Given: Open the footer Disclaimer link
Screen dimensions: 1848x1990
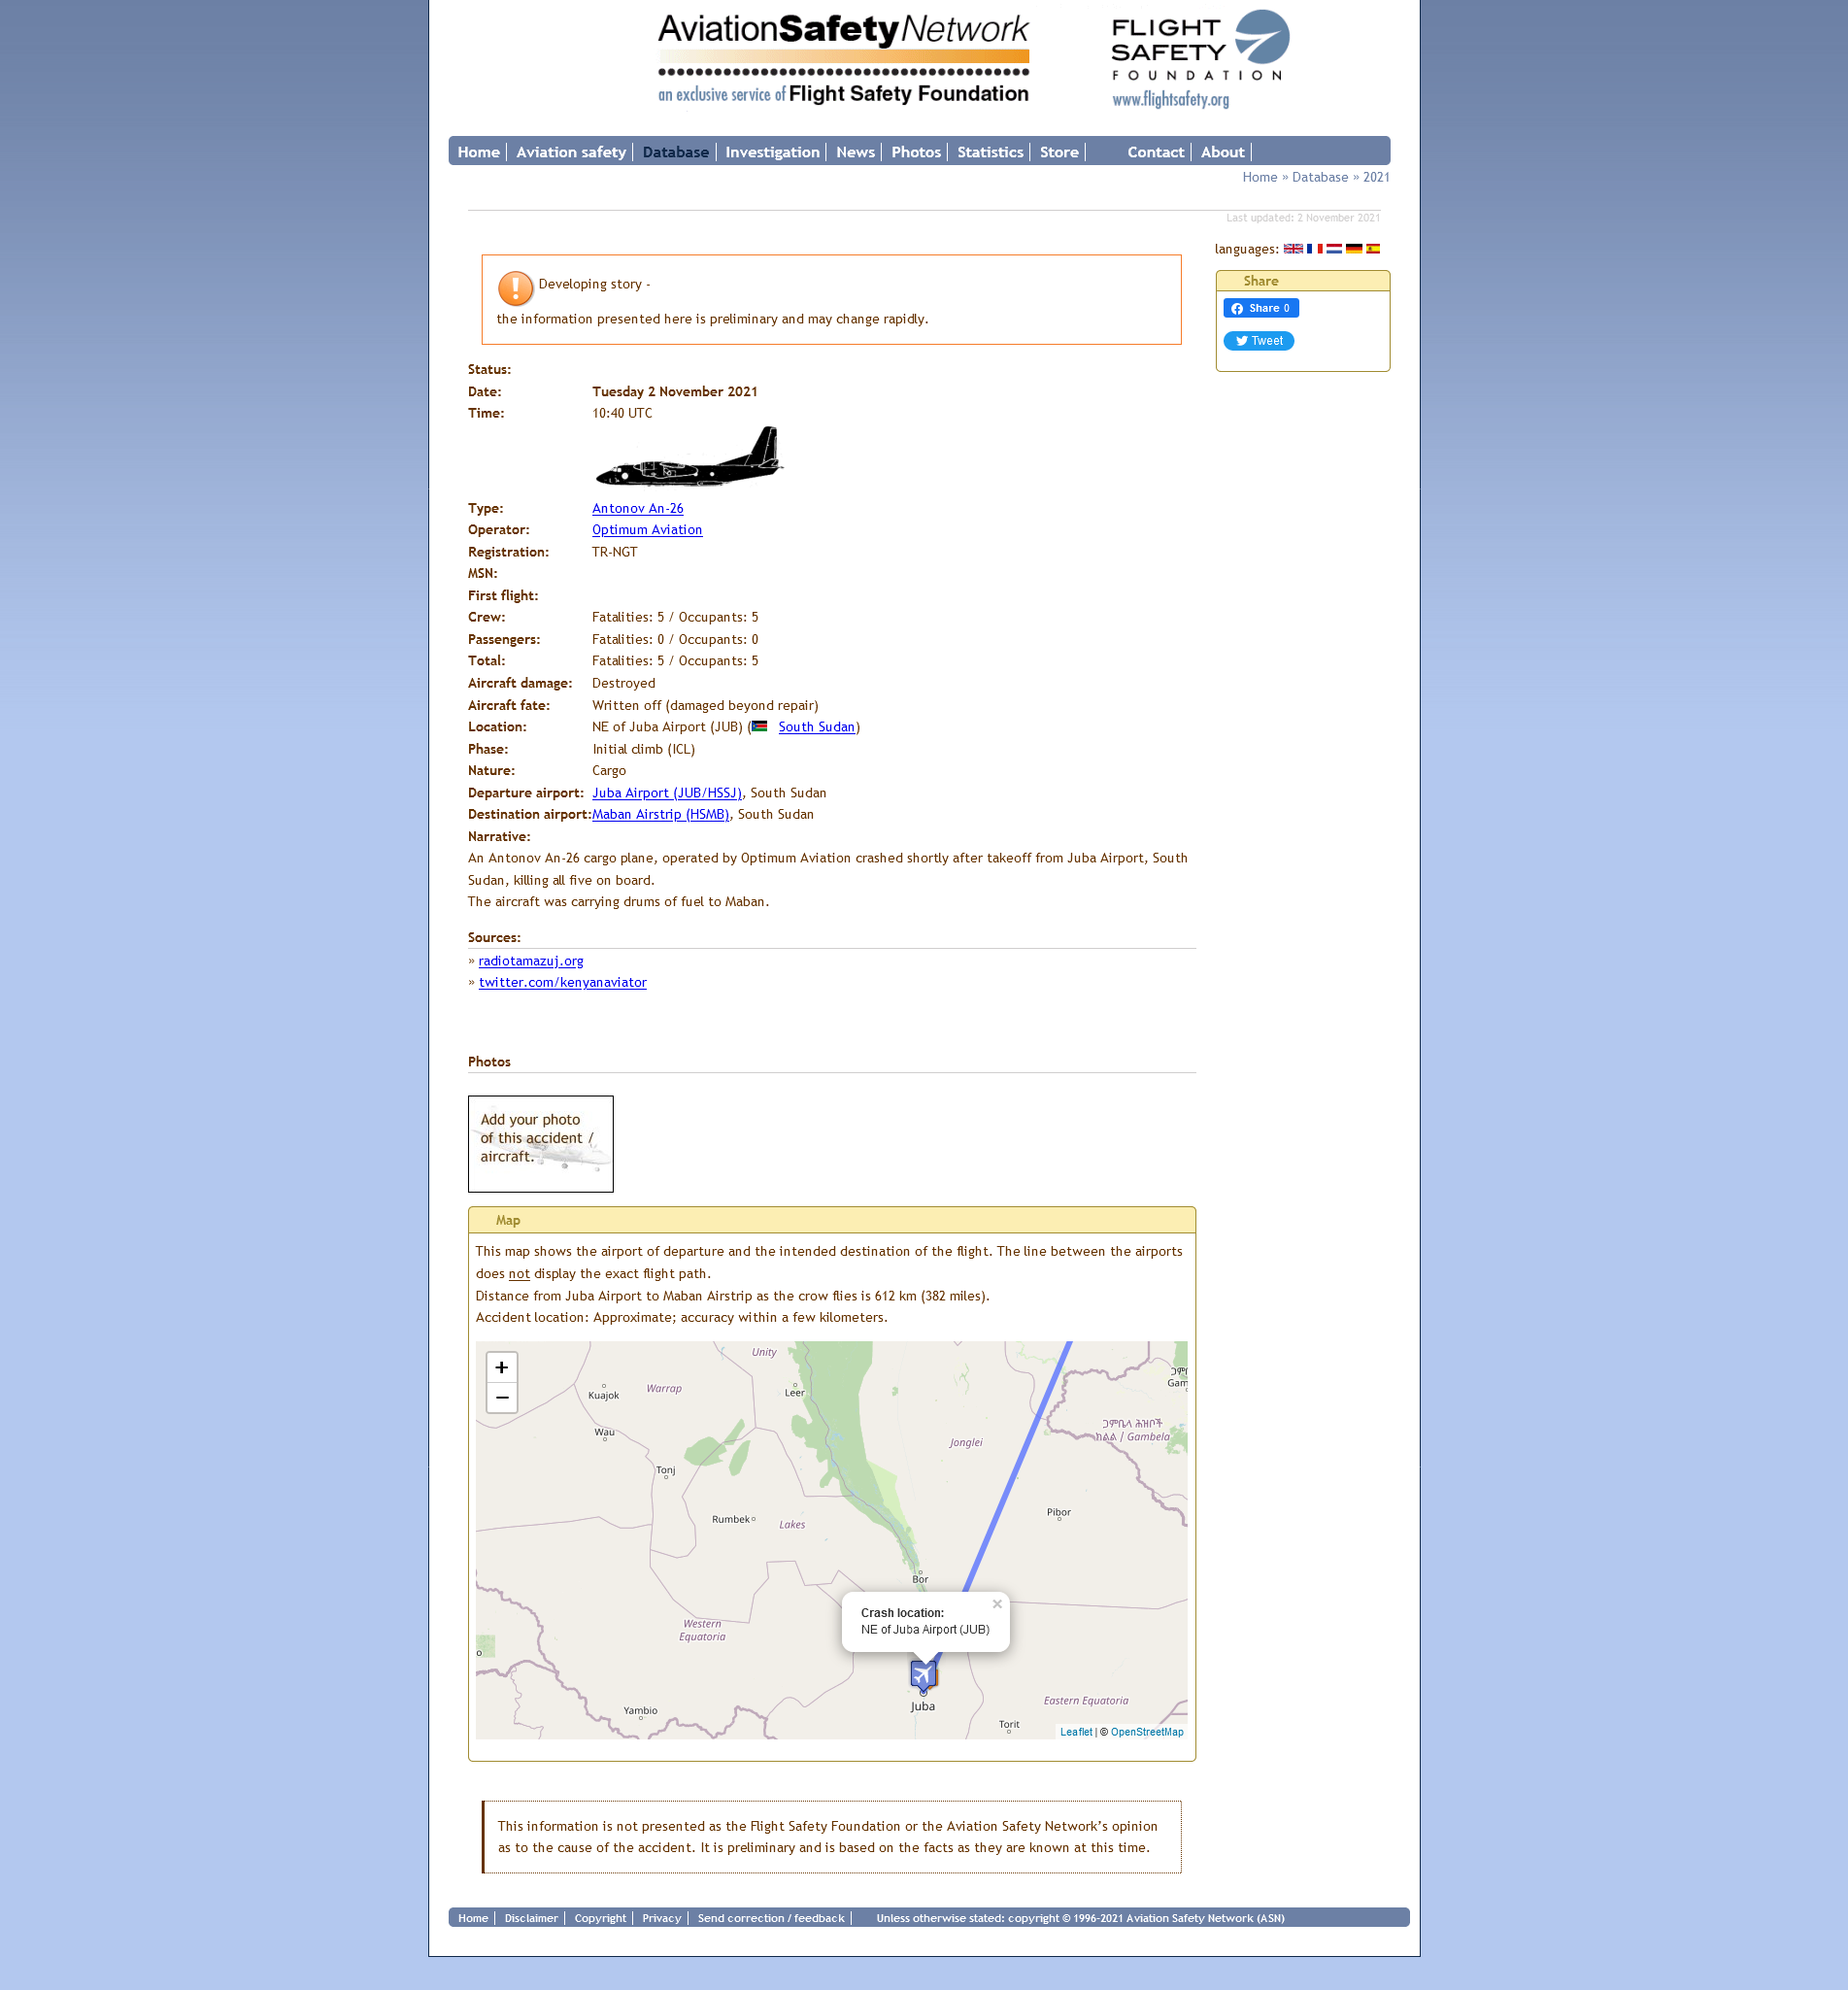Looking at the screenshot, I should point(531,1918).
